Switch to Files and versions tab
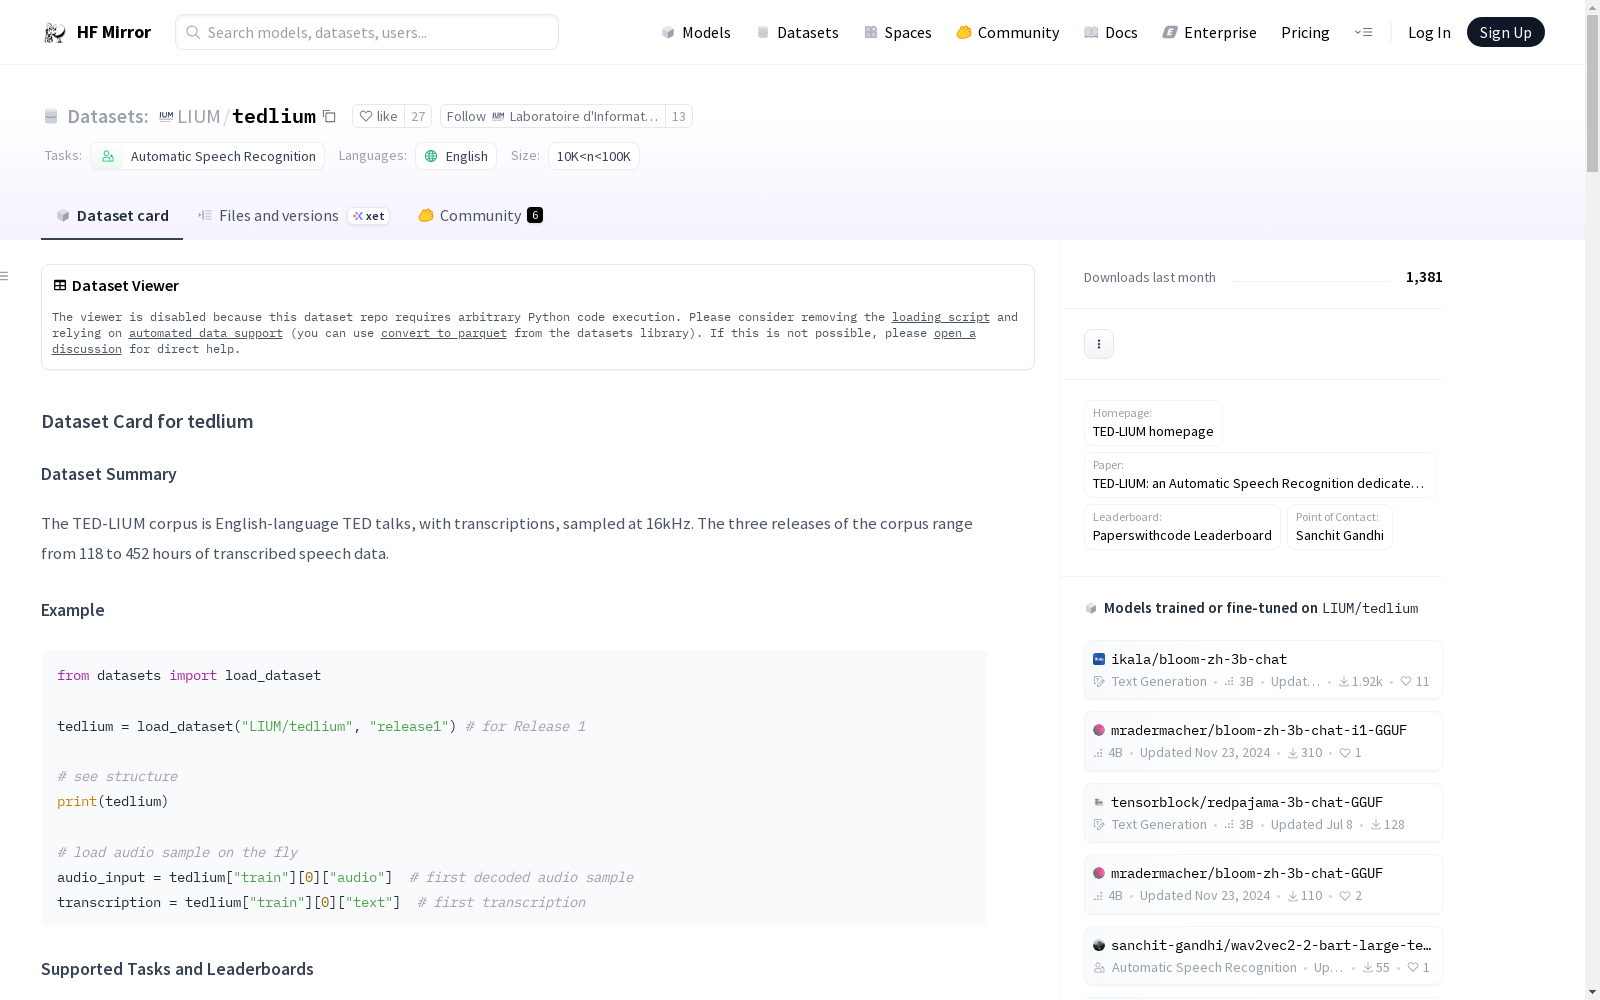This screenshot has height=1000, width=1600. coord(293,215)
